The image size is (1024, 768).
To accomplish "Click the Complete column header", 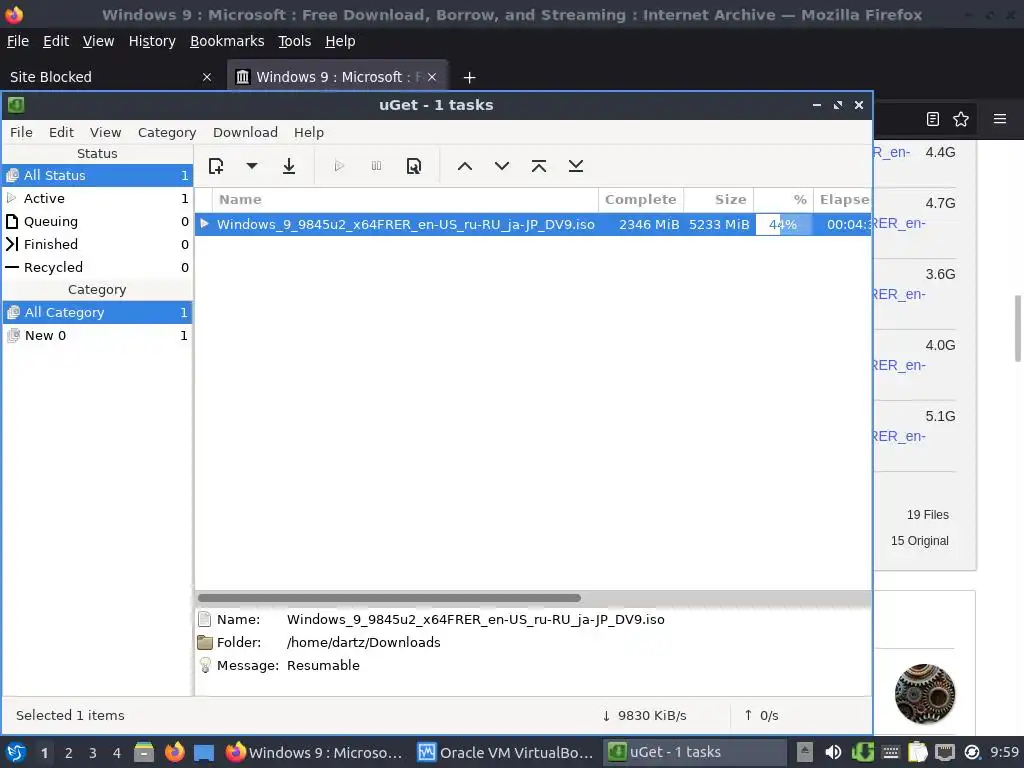I will pyautogui.click(x=641, y=199).
